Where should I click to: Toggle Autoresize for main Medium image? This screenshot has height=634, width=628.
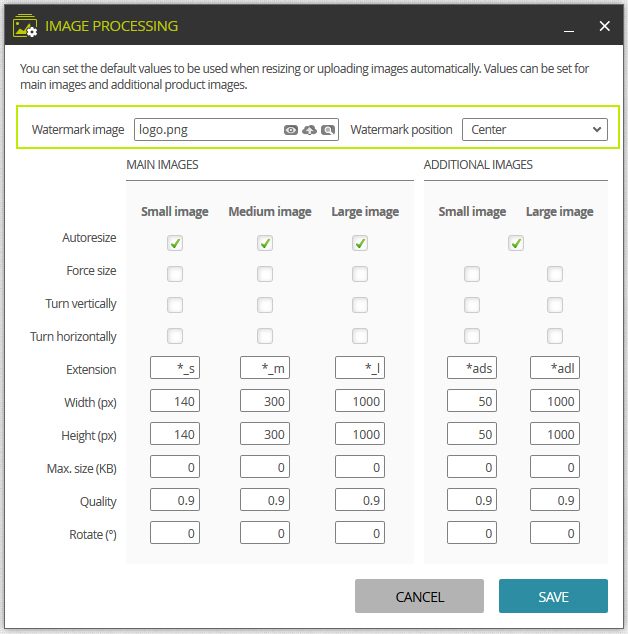(x=265, y=243)
